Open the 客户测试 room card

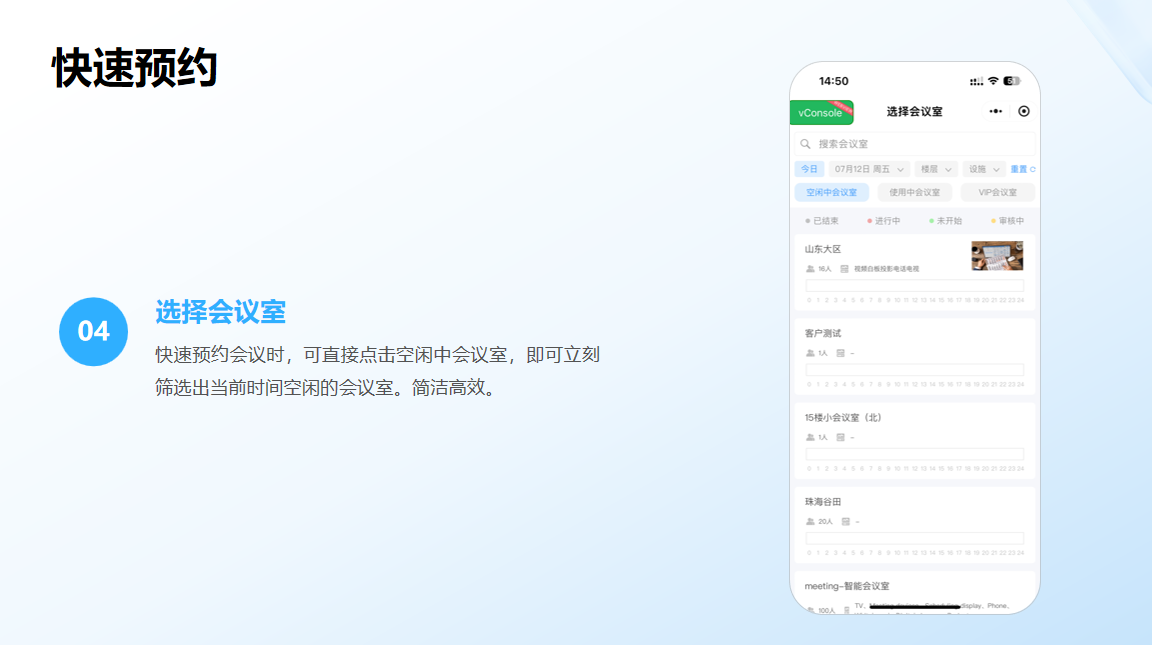(915, 356)
